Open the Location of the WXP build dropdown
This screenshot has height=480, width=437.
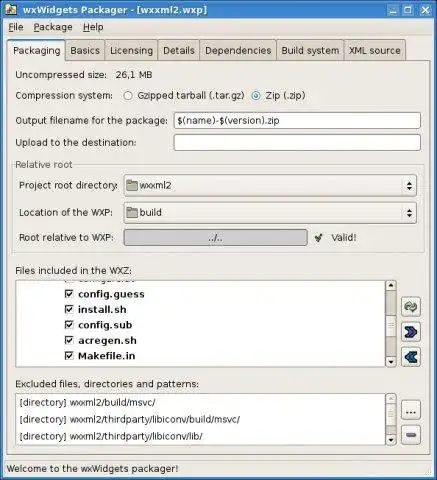(x=270, y=212)
